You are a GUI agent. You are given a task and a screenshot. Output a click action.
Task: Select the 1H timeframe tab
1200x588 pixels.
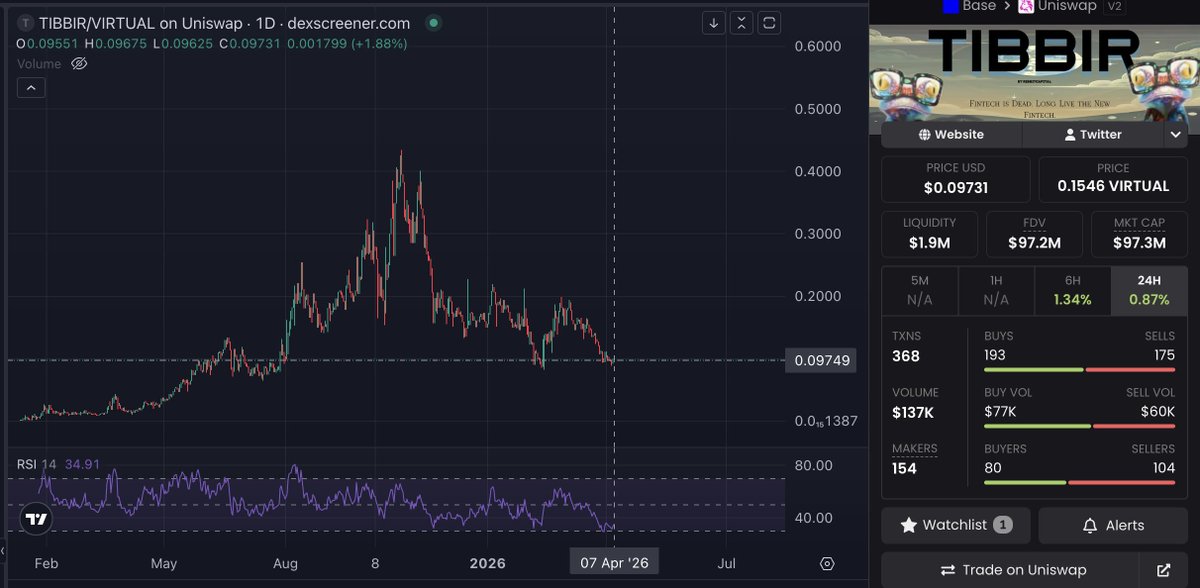[996, 290]
